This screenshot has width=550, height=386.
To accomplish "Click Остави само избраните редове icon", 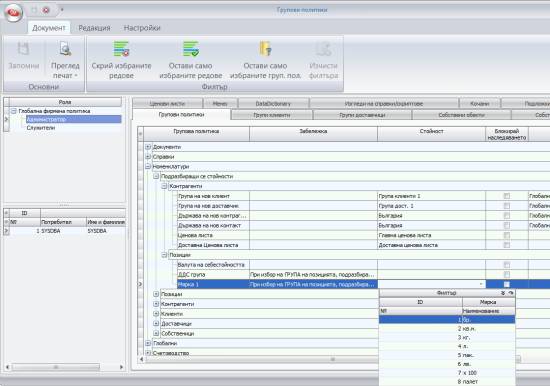I will (191, 49).
